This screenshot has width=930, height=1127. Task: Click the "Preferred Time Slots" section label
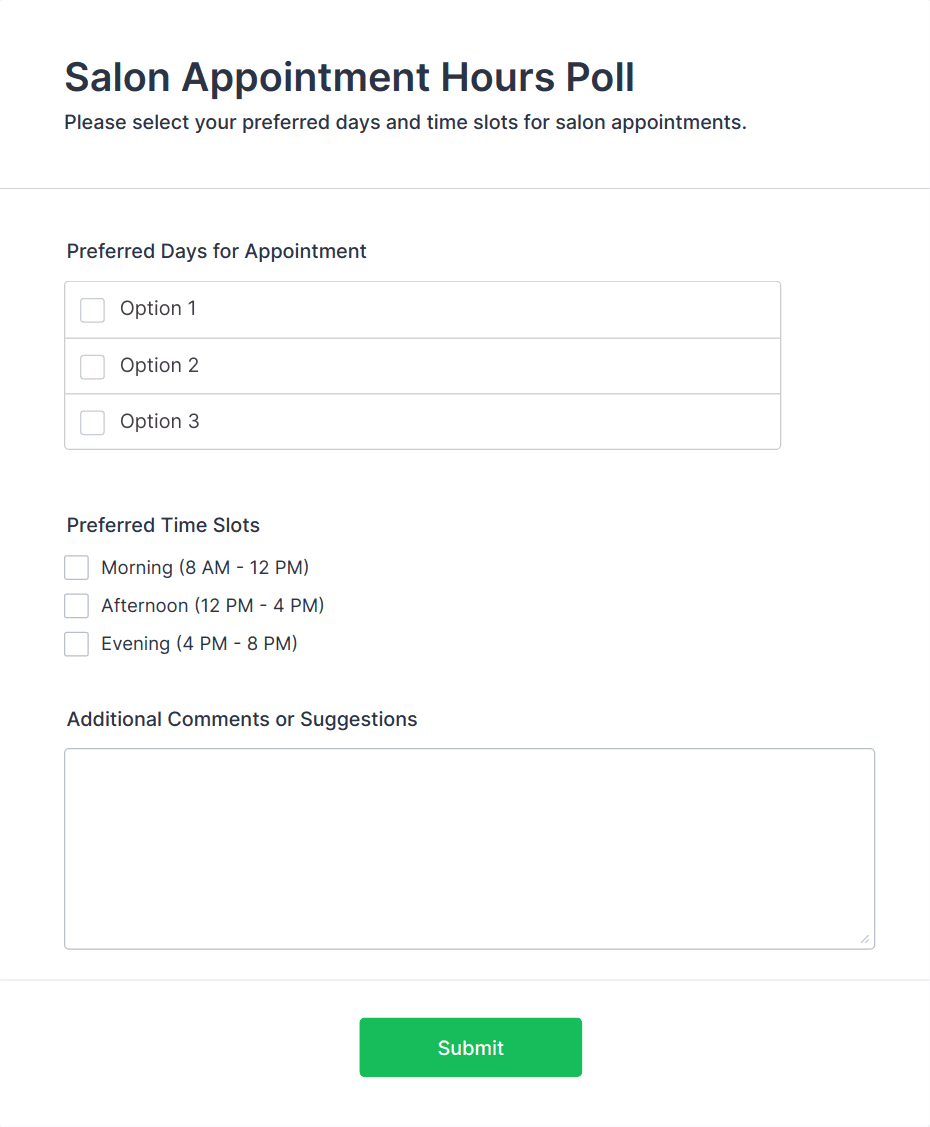[163, 525]
